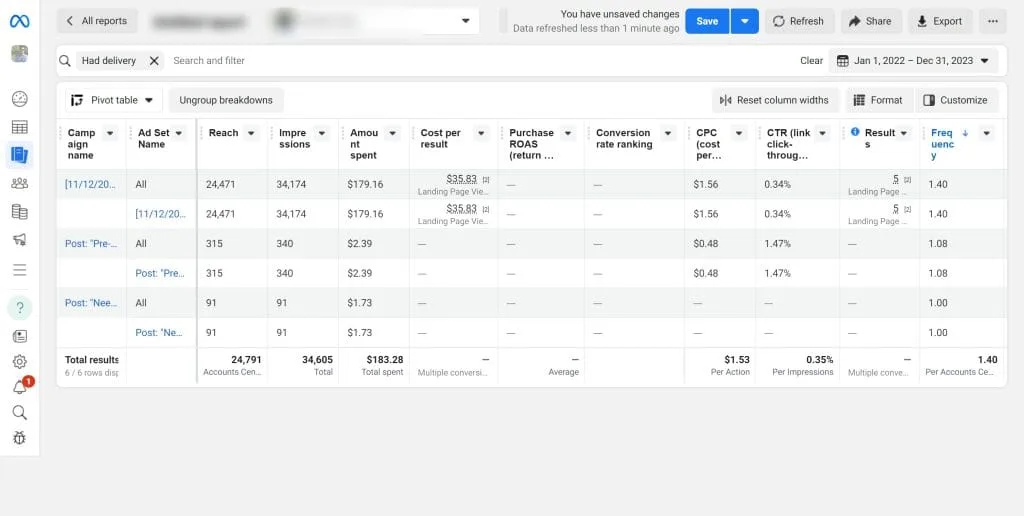This screenshot has width=1024, height=516.
Task: Open Account overview gauge icon in sidebar
Action: 20,99
